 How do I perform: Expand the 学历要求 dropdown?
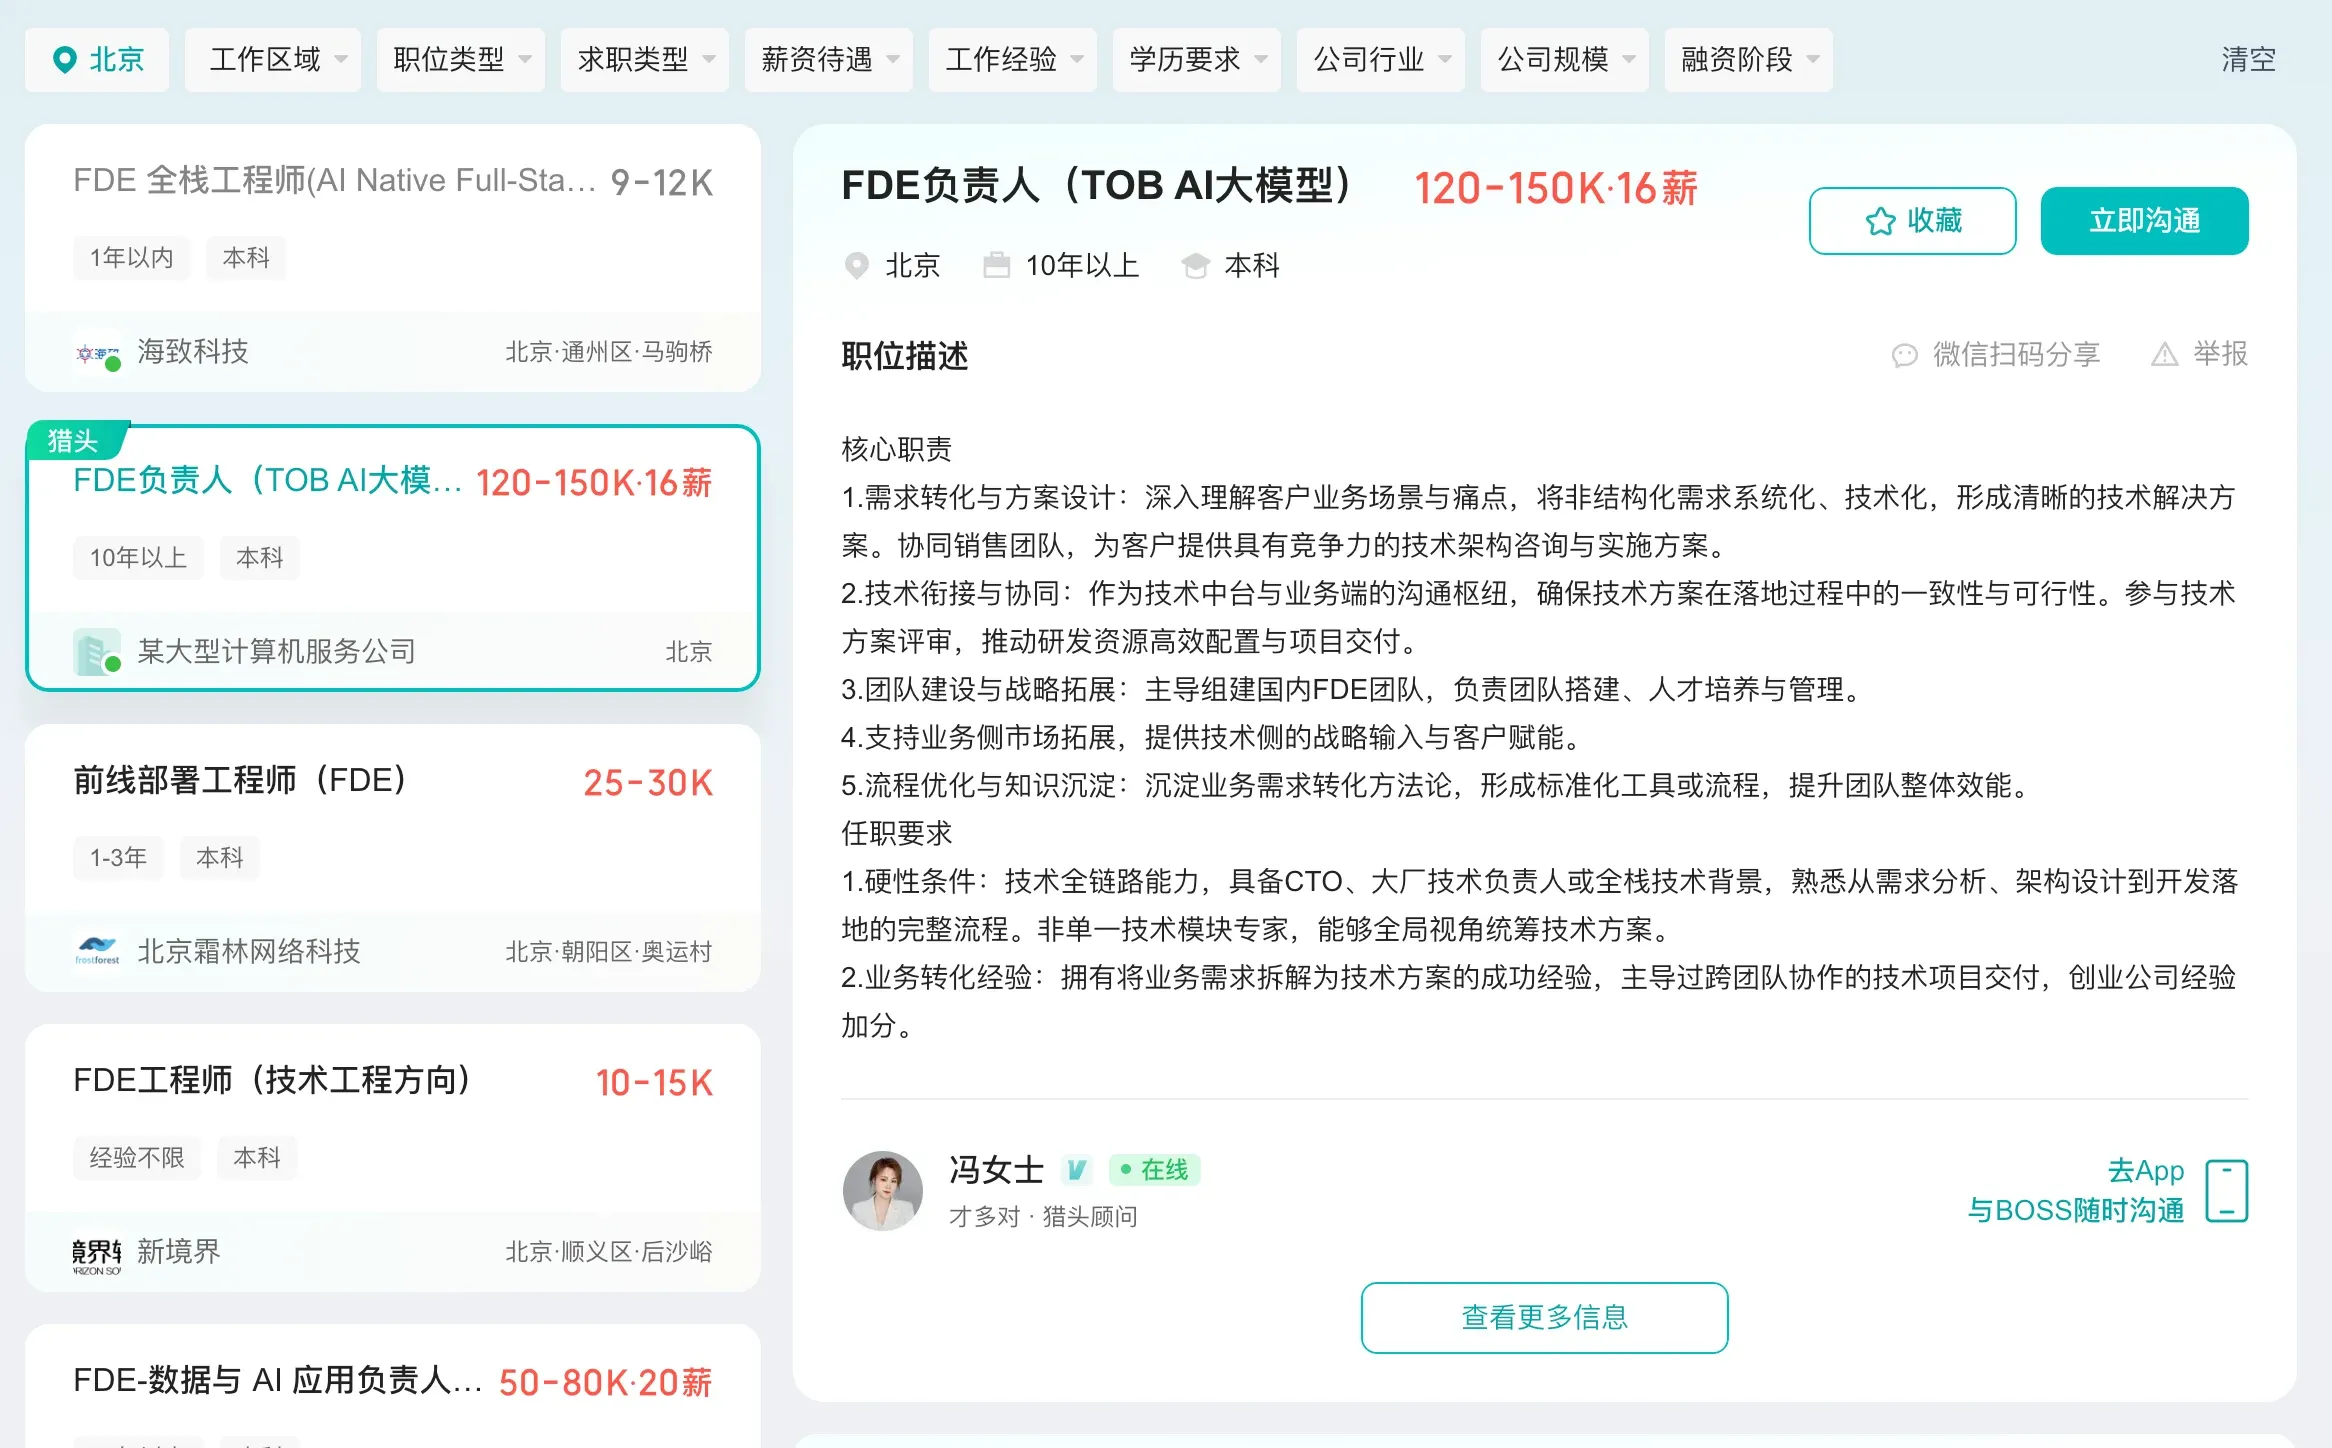[x=1197, y=60]
